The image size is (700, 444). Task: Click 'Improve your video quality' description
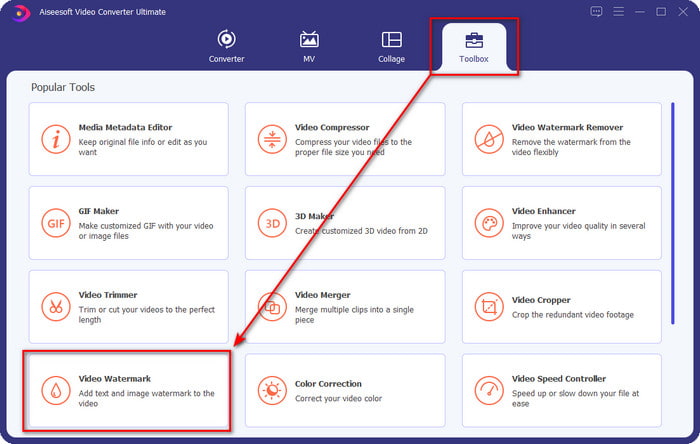(578, 231)
